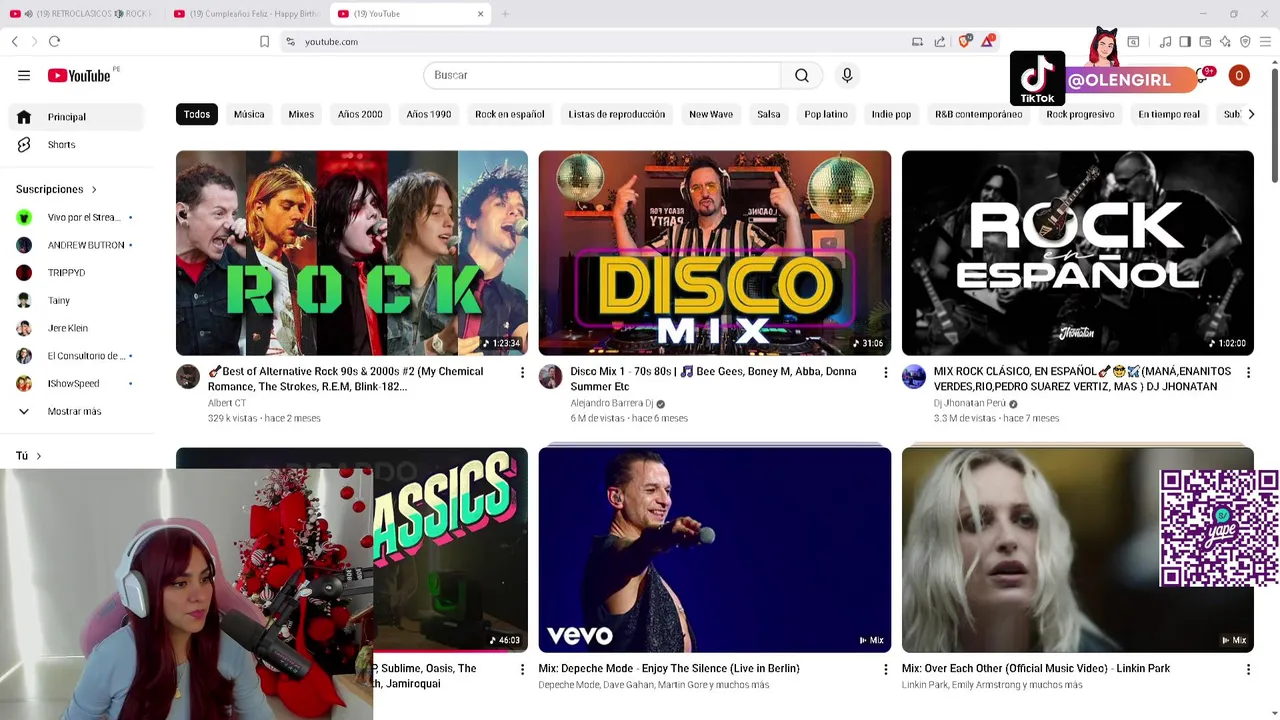Select the Salsa chip
1280x720 pixels.
click(x=769, y=114)
